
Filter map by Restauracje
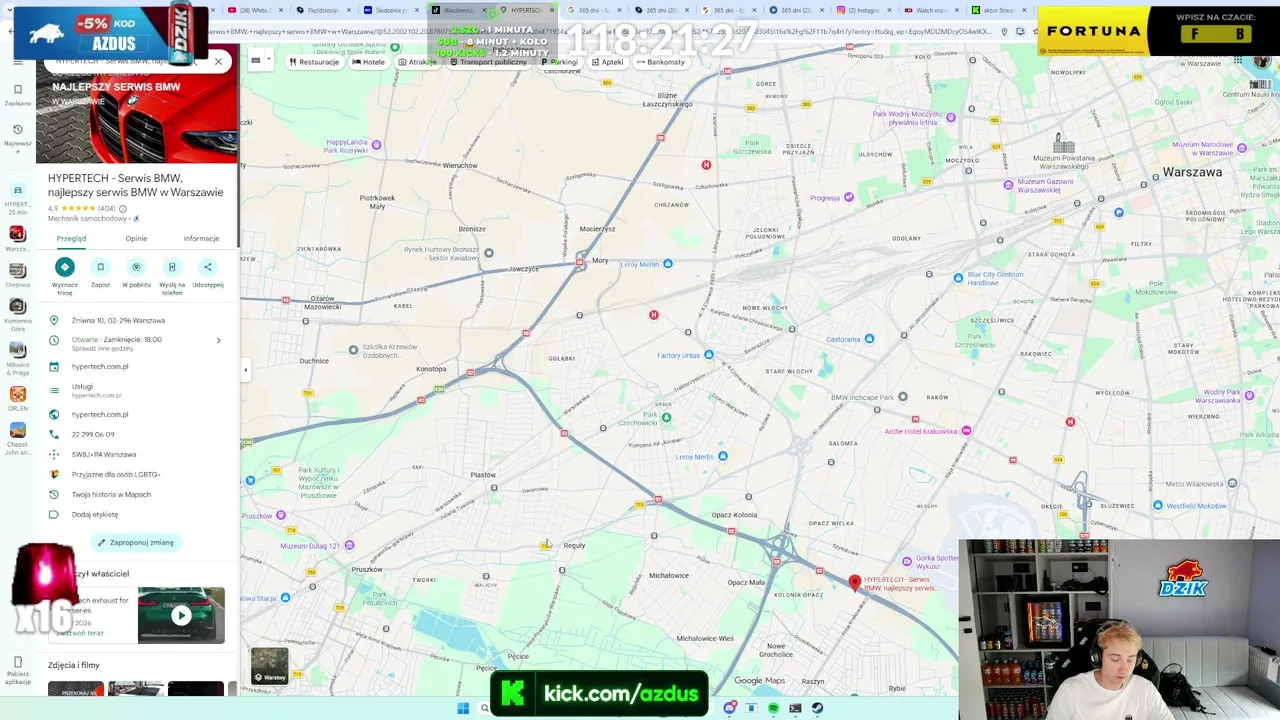point(314,62)
